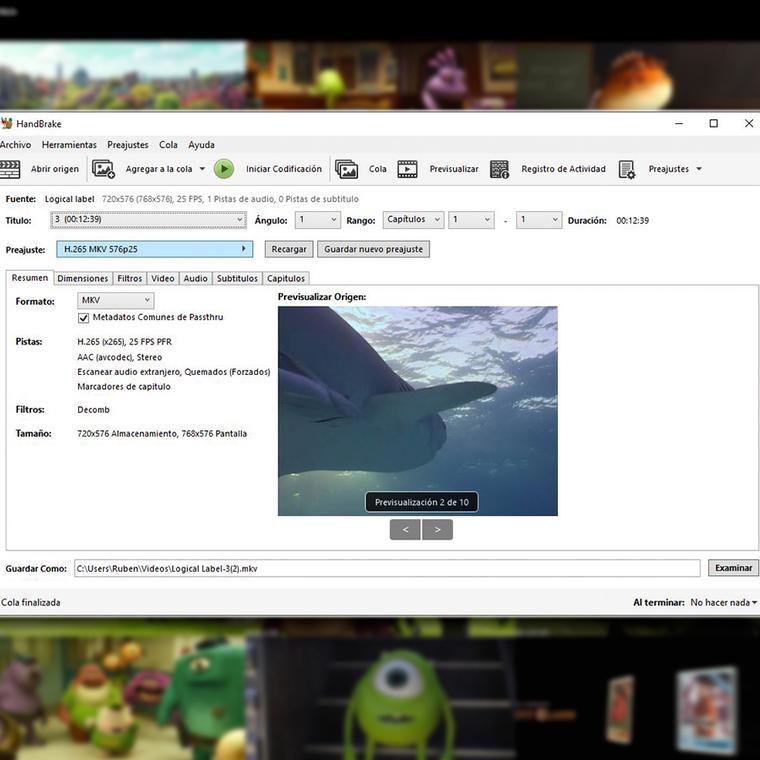Open the Ángulo dropdown

(x=318, y=220)
